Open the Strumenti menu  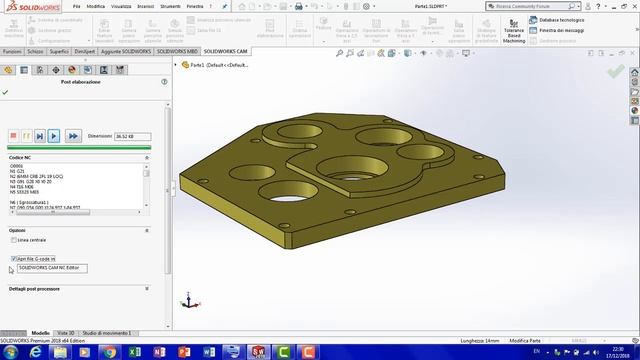coord(170,6)
